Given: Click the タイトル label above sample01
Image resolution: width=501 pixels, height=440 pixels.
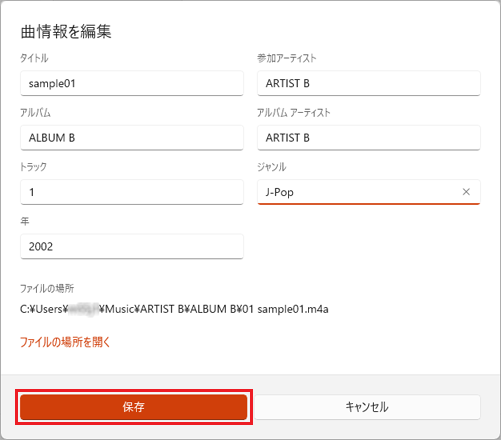Looking at the screenshot, I should (34, 58).
